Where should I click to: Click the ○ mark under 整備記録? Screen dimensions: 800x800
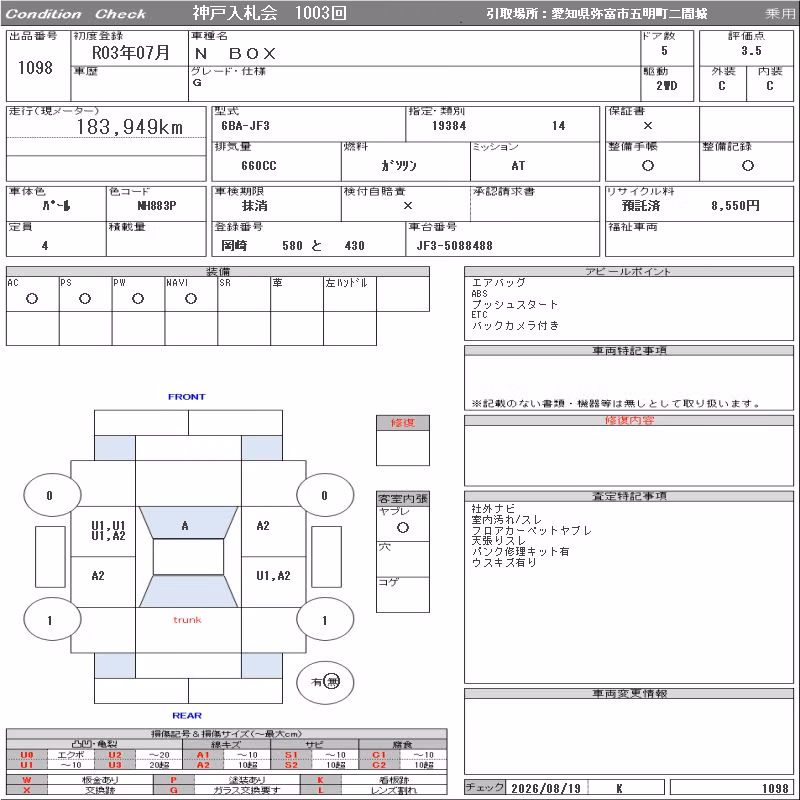(x=747, y=165)
